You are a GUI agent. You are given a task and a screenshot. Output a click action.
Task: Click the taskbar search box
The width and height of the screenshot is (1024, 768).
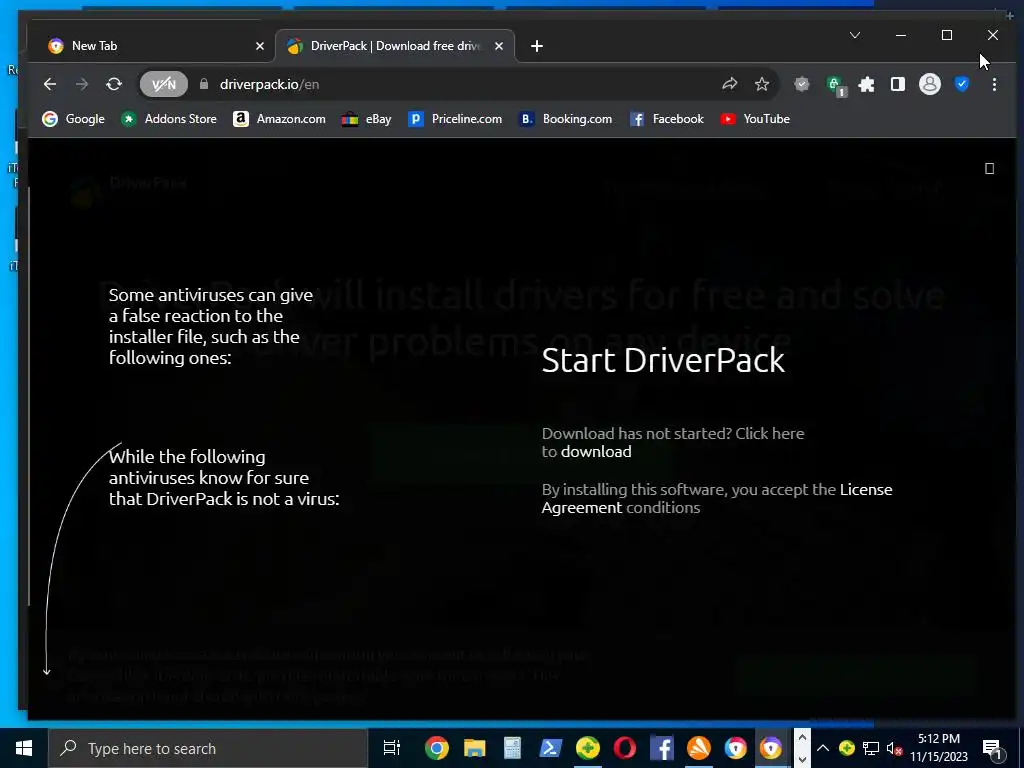(x=208, y=748)
